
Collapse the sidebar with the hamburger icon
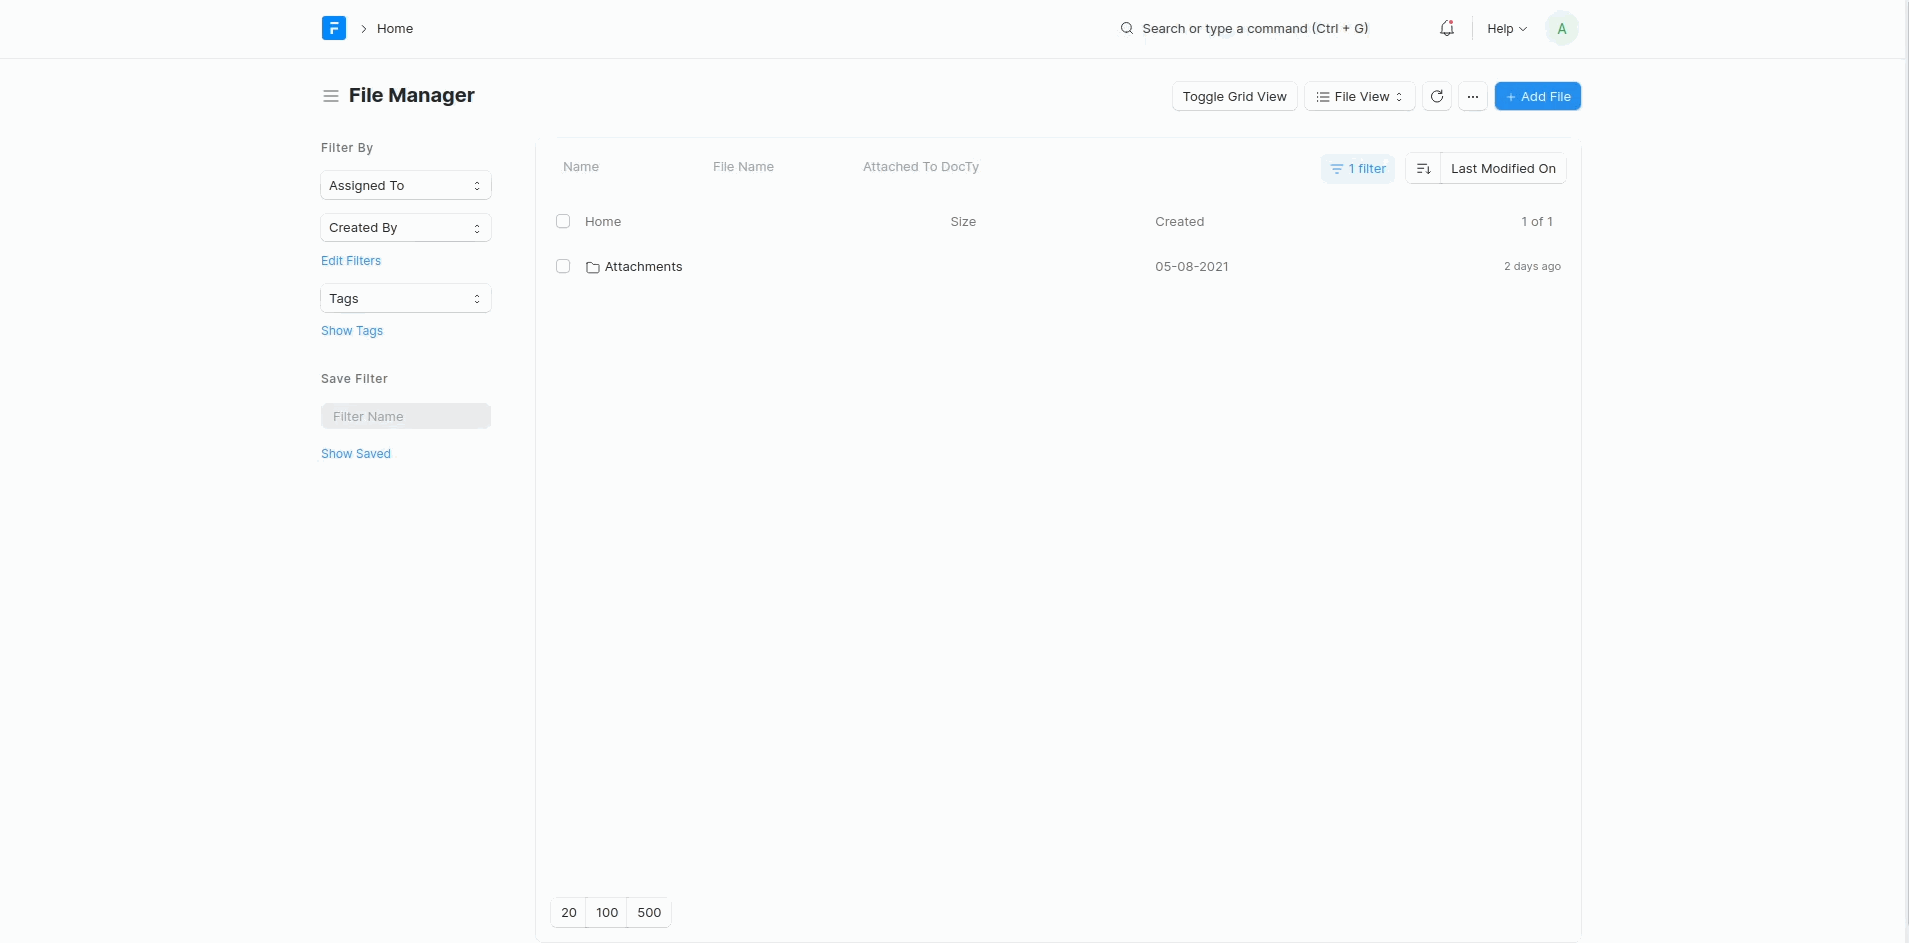pyautogui.click(x=331, y=95)
